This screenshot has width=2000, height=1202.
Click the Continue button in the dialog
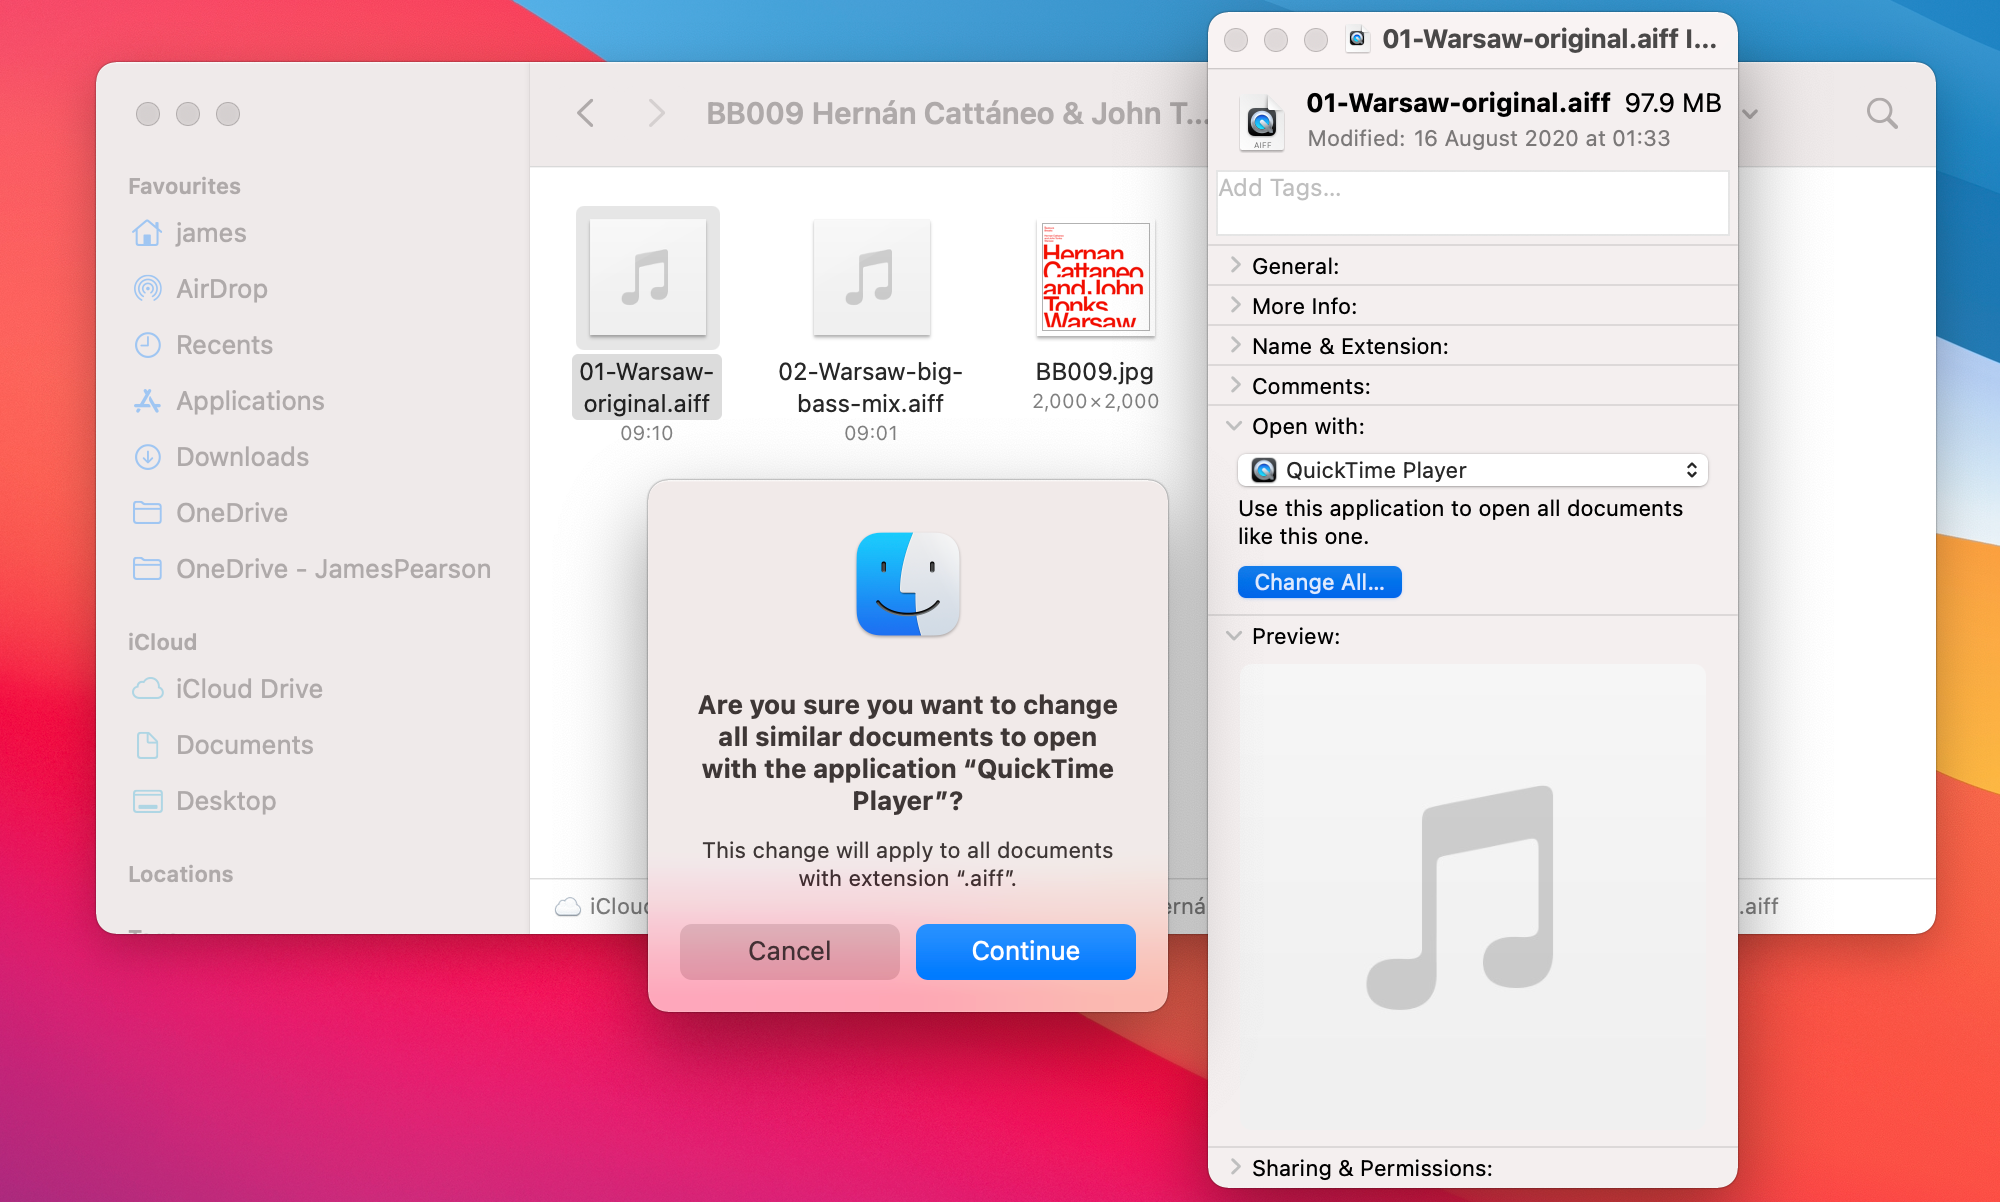tap(1025, 951)
